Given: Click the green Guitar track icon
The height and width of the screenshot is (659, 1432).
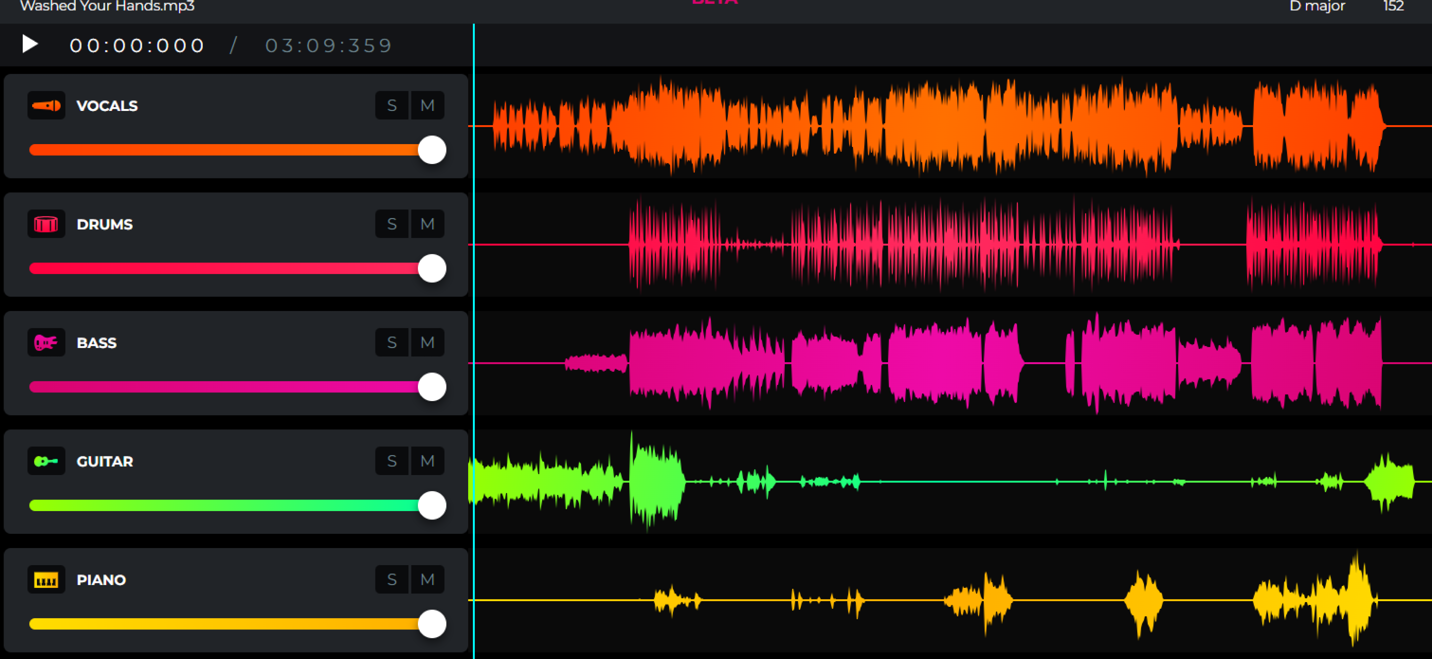Looking at the screenshot, I should tap(46, 461).
